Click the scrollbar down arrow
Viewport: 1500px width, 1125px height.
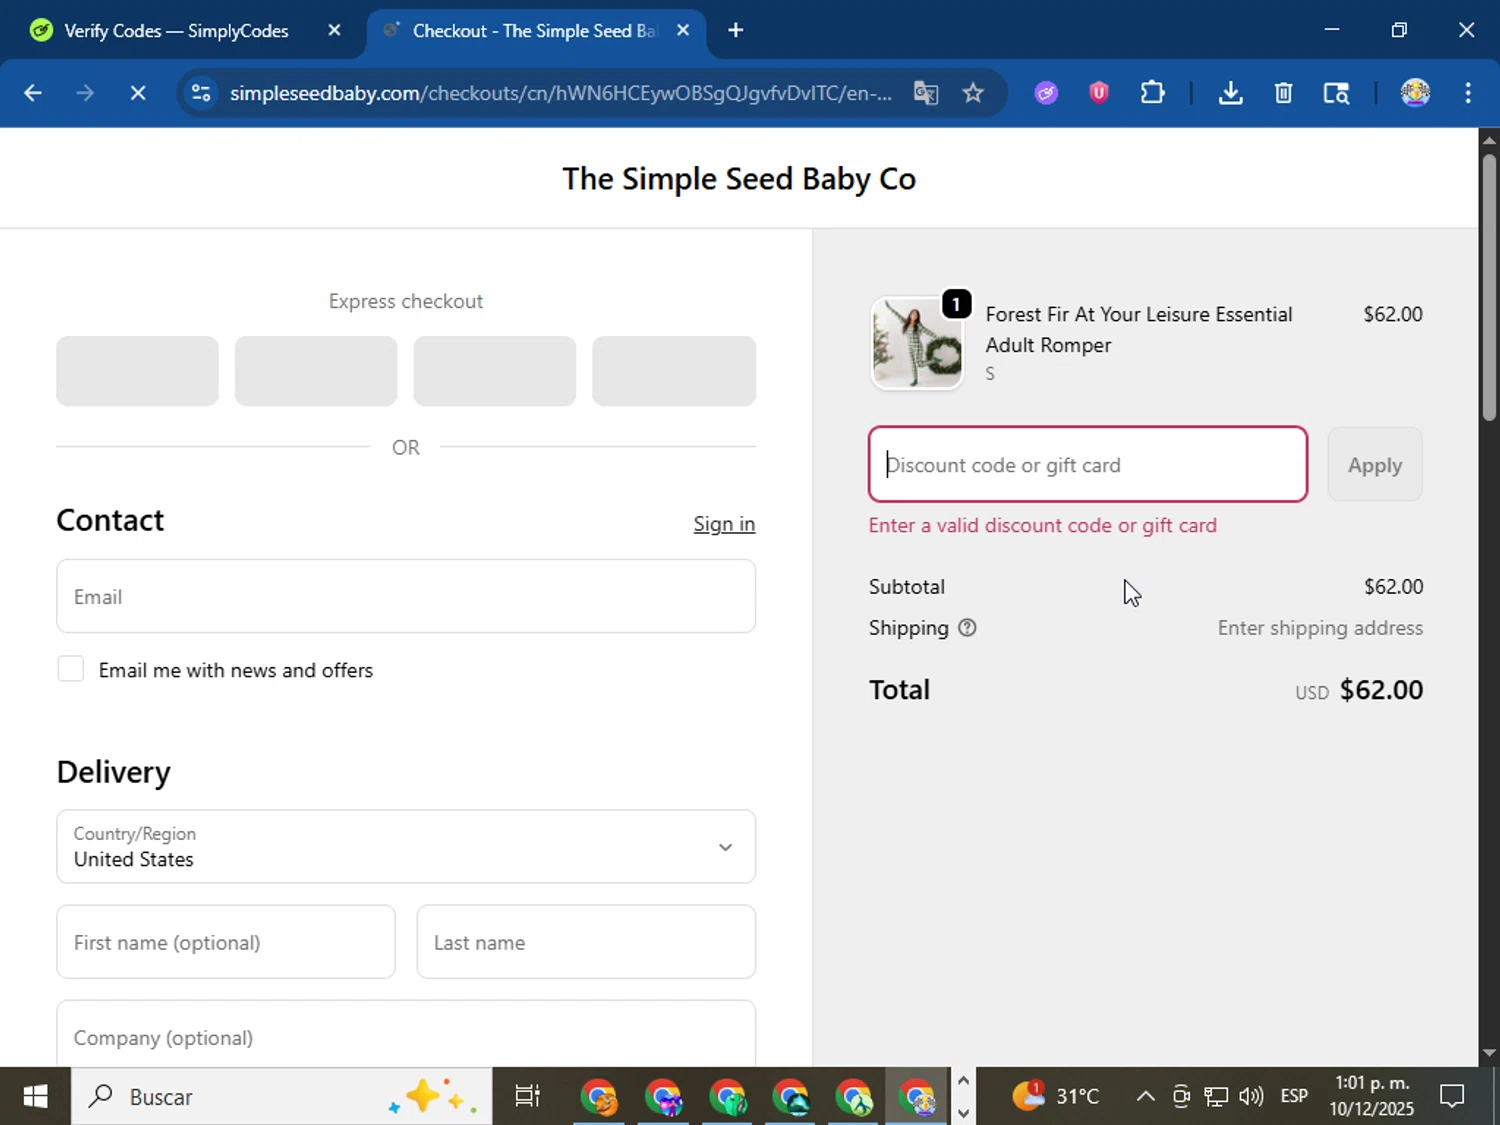[1489, 1053]
